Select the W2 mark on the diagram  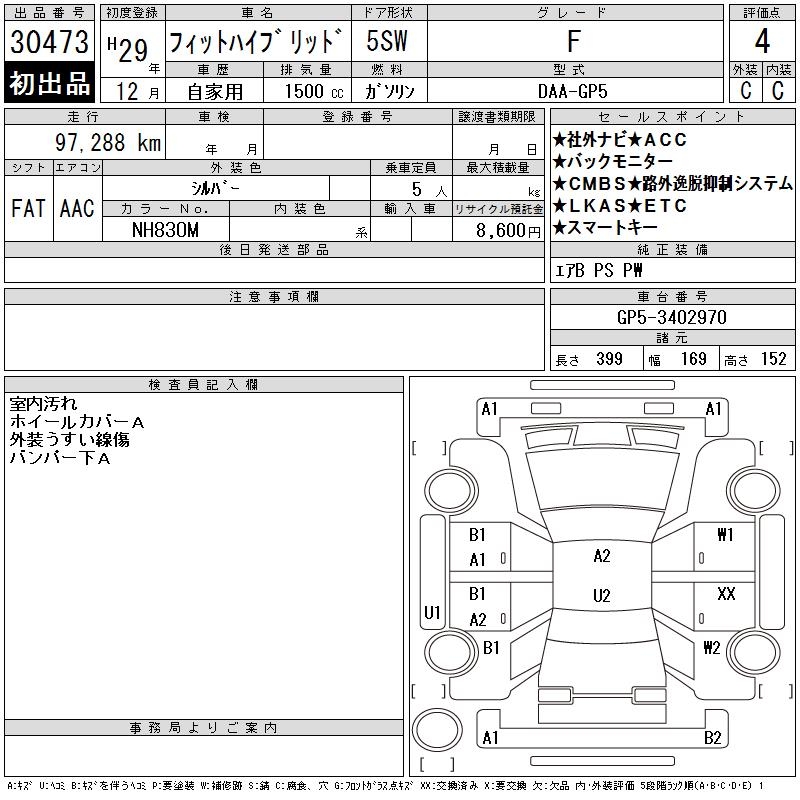[x=711, y=648]
